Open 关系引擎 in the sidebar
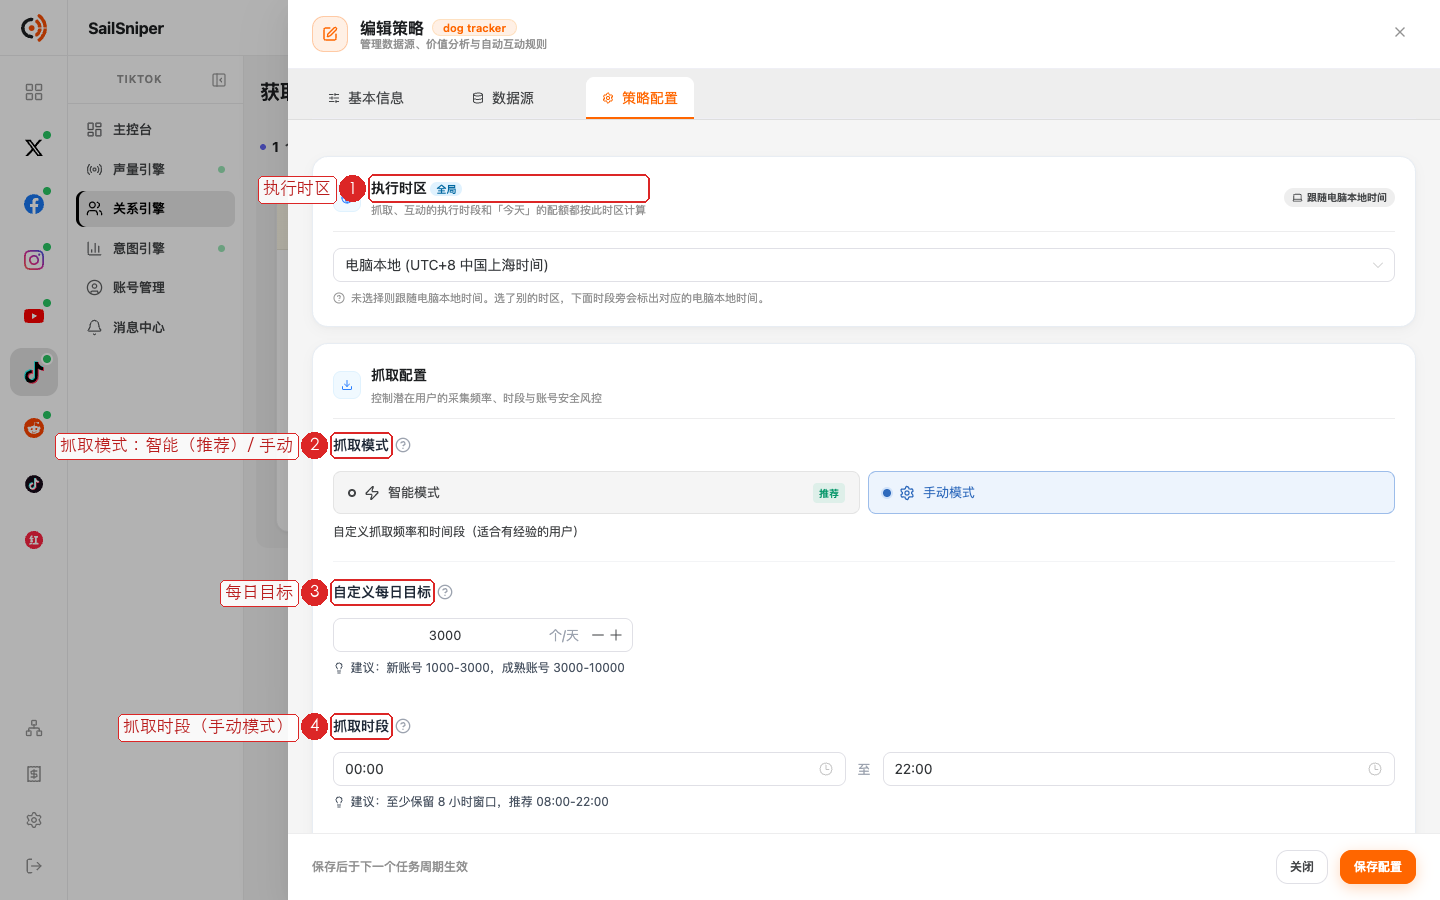 pyautogui.click(x=156, y=209)
